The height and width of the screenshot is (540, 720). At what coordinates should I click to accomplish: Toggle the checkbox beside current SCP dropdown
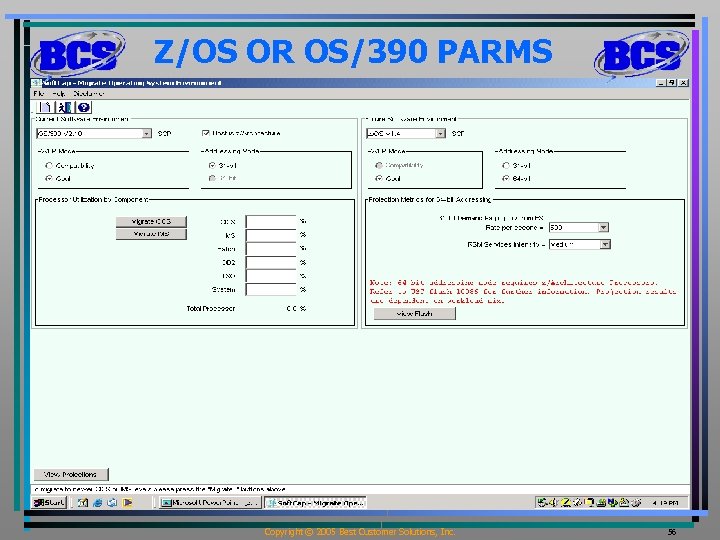coord(205,133)
